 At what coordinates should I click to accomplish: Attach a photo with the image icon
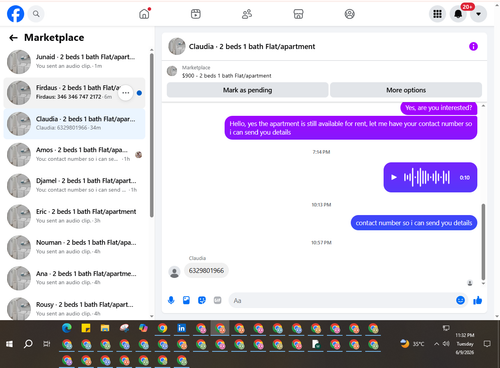coord(186,300)
